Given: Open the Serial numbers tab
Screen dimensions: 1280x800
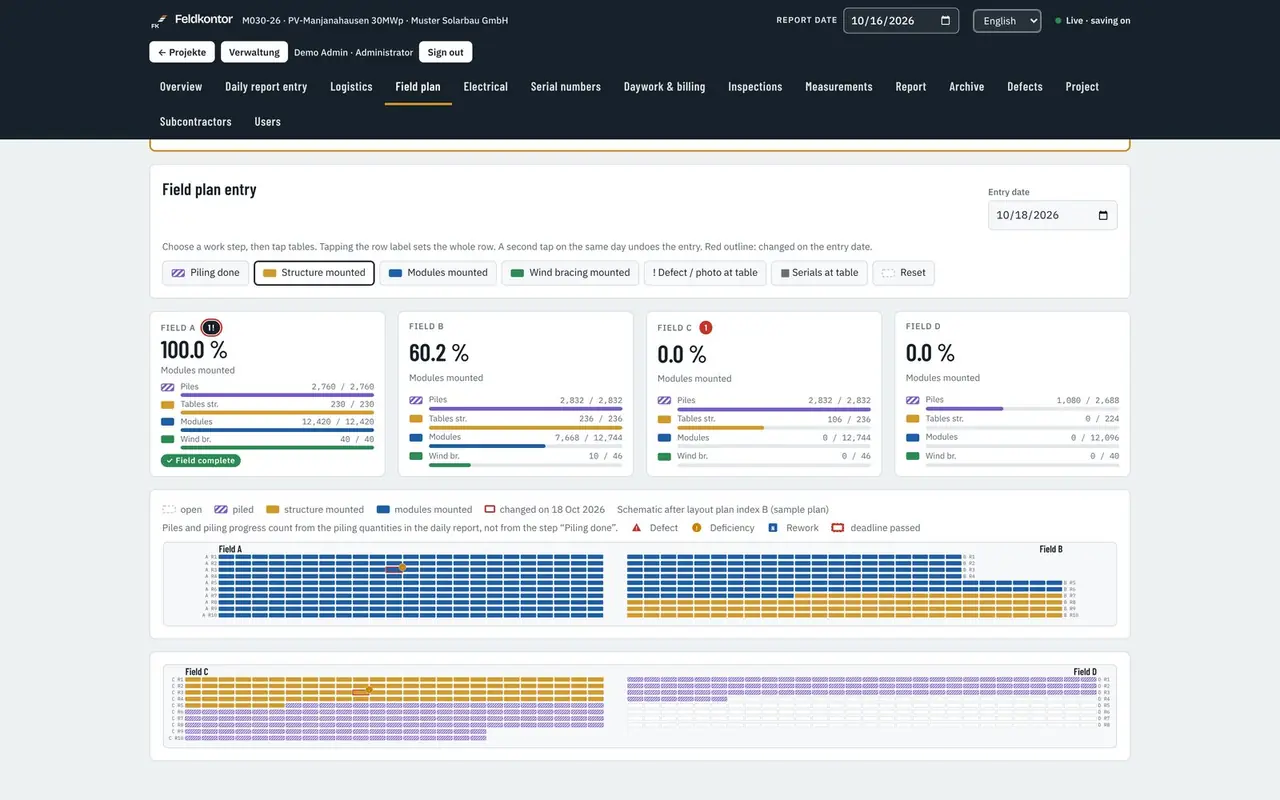Looking at the screenshot, I should (x=566, y=87).
